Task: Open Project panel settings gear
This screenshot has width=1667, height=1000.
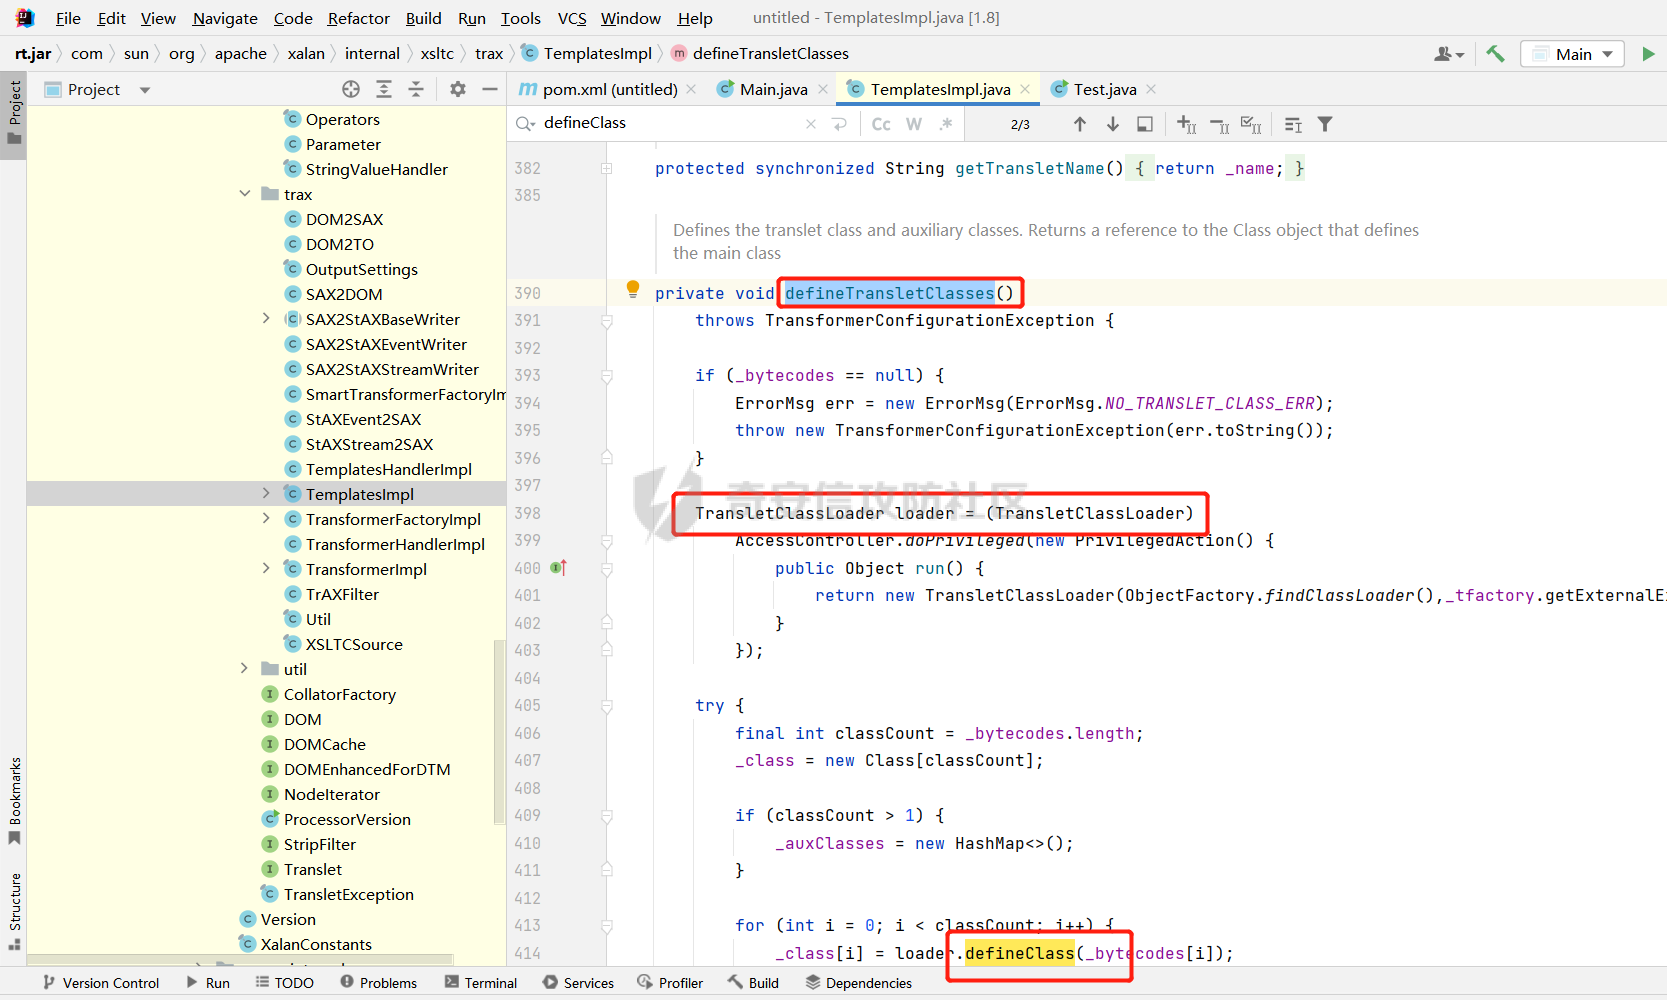Action: tap(458, 89)
